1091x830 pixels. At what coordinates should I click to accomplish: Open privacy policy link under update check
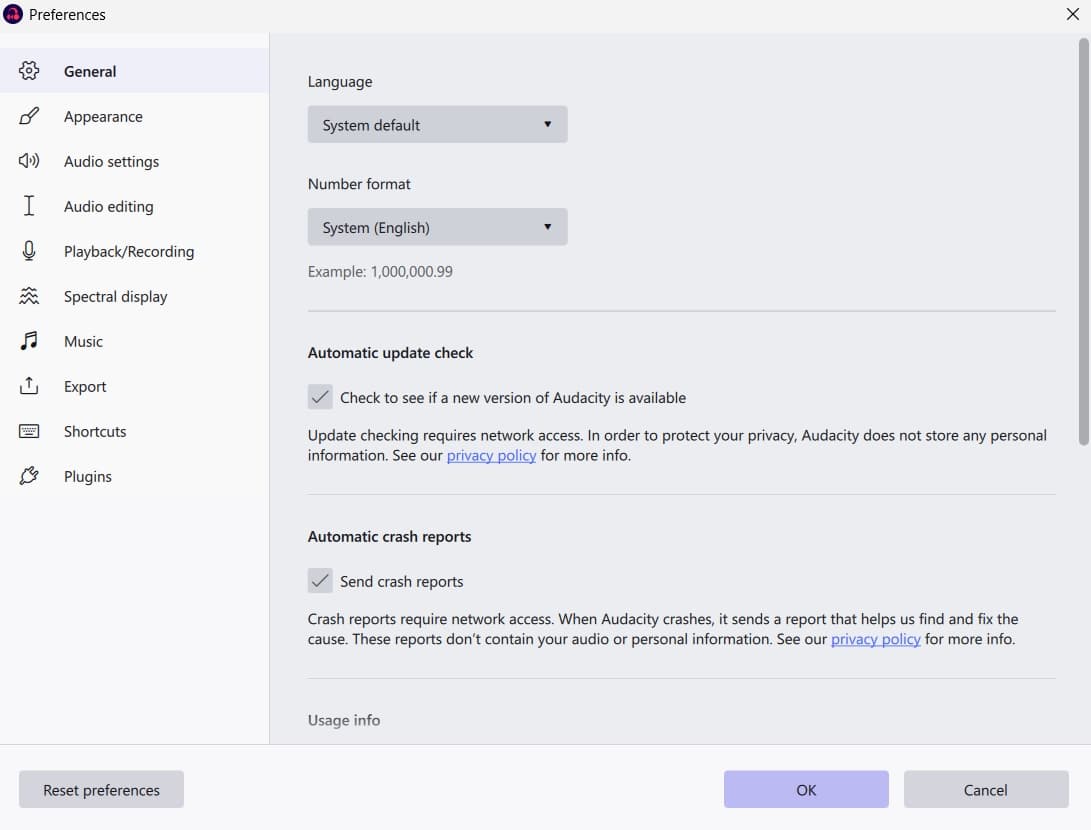click(x=491, y=456)
